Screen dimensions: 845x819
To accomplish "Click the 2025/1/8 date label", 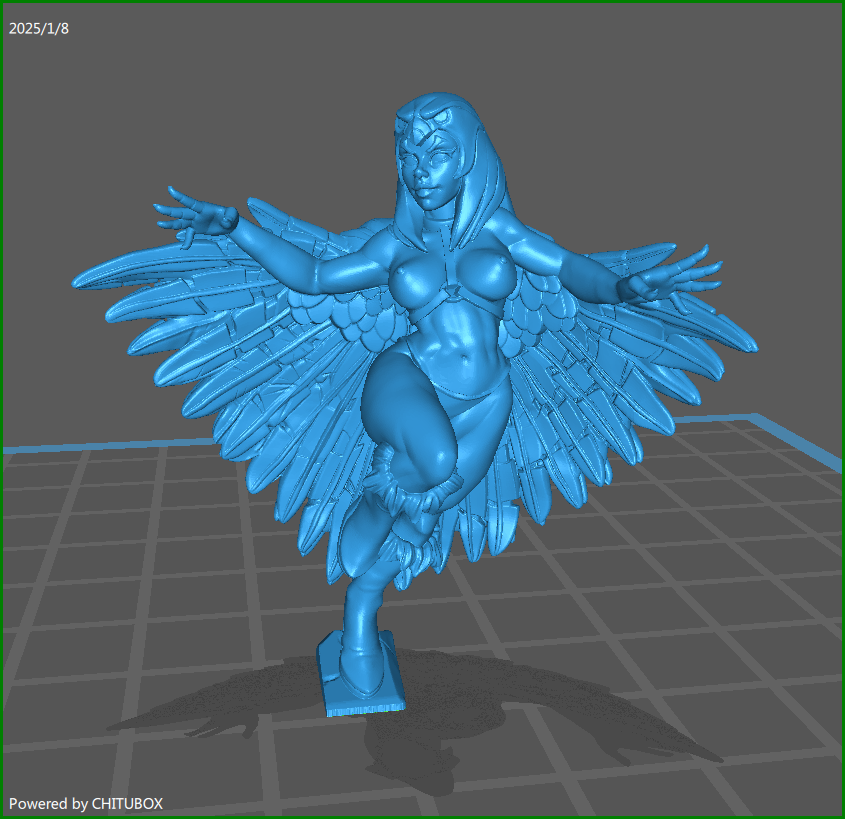I will 39,28.
